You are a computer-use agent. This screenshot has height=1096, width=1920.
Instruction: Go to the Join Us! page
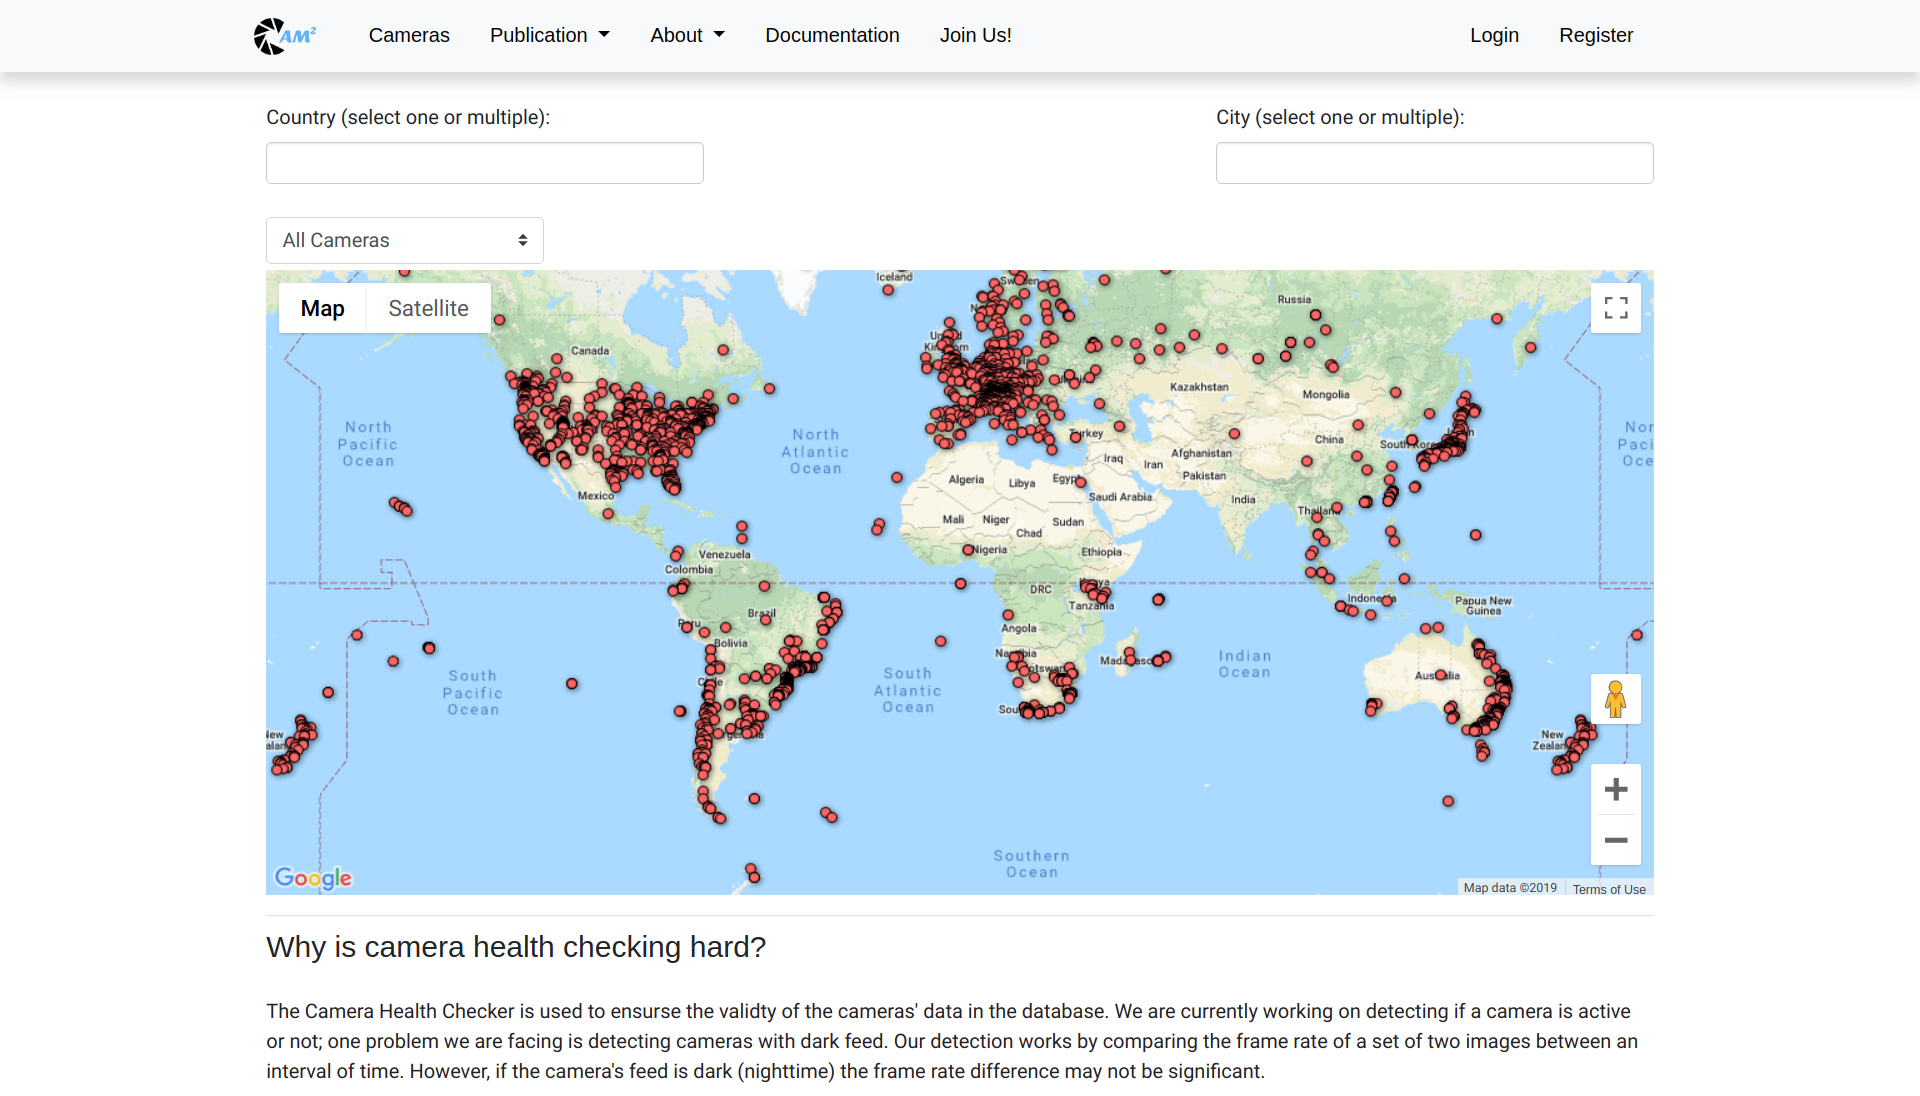pos(976,35)
